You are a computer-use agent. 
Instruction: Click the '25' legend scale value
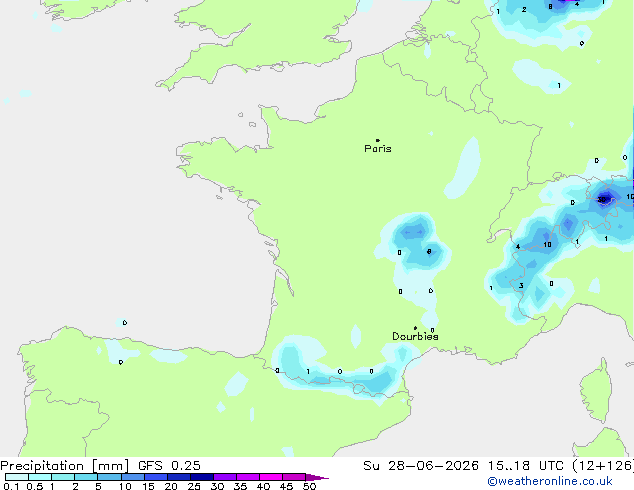[194, 486]
